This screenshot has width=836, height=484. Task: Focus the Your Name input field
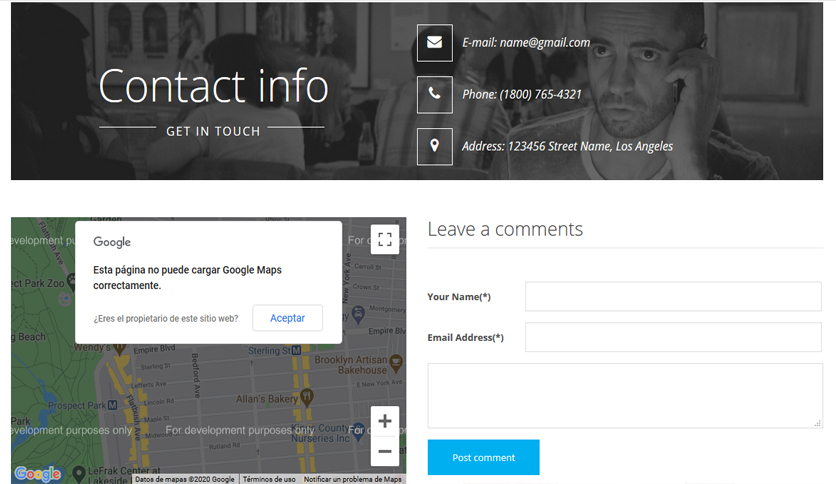(673, 296)
